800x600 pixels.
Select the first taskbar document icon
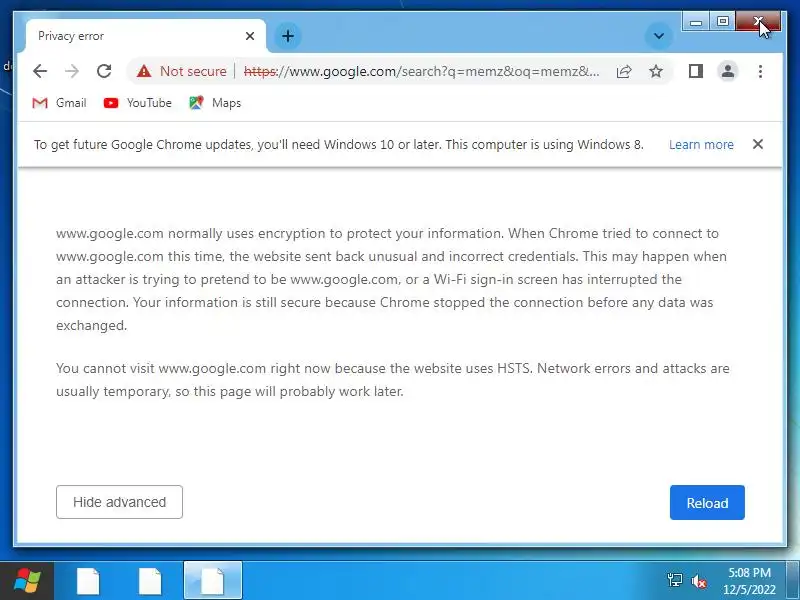(88, 581)
